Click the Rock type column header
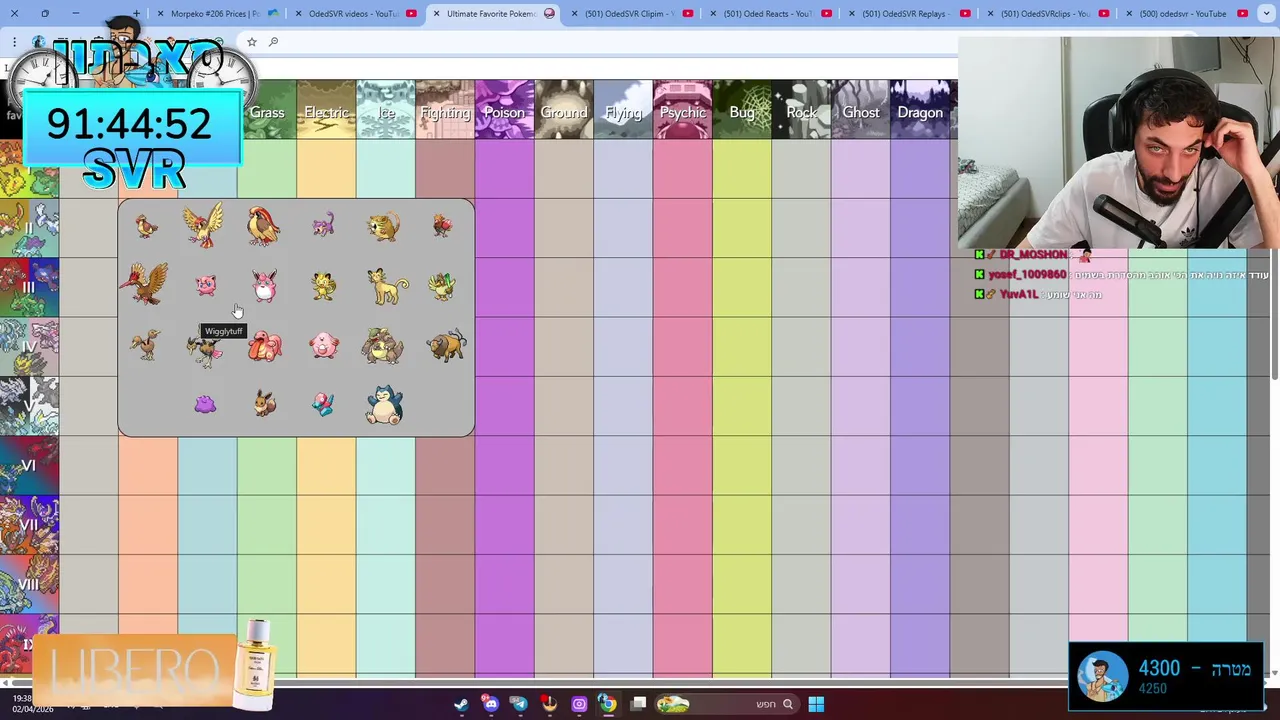This screenshot has height=720, width=1280. click(801, 110)
